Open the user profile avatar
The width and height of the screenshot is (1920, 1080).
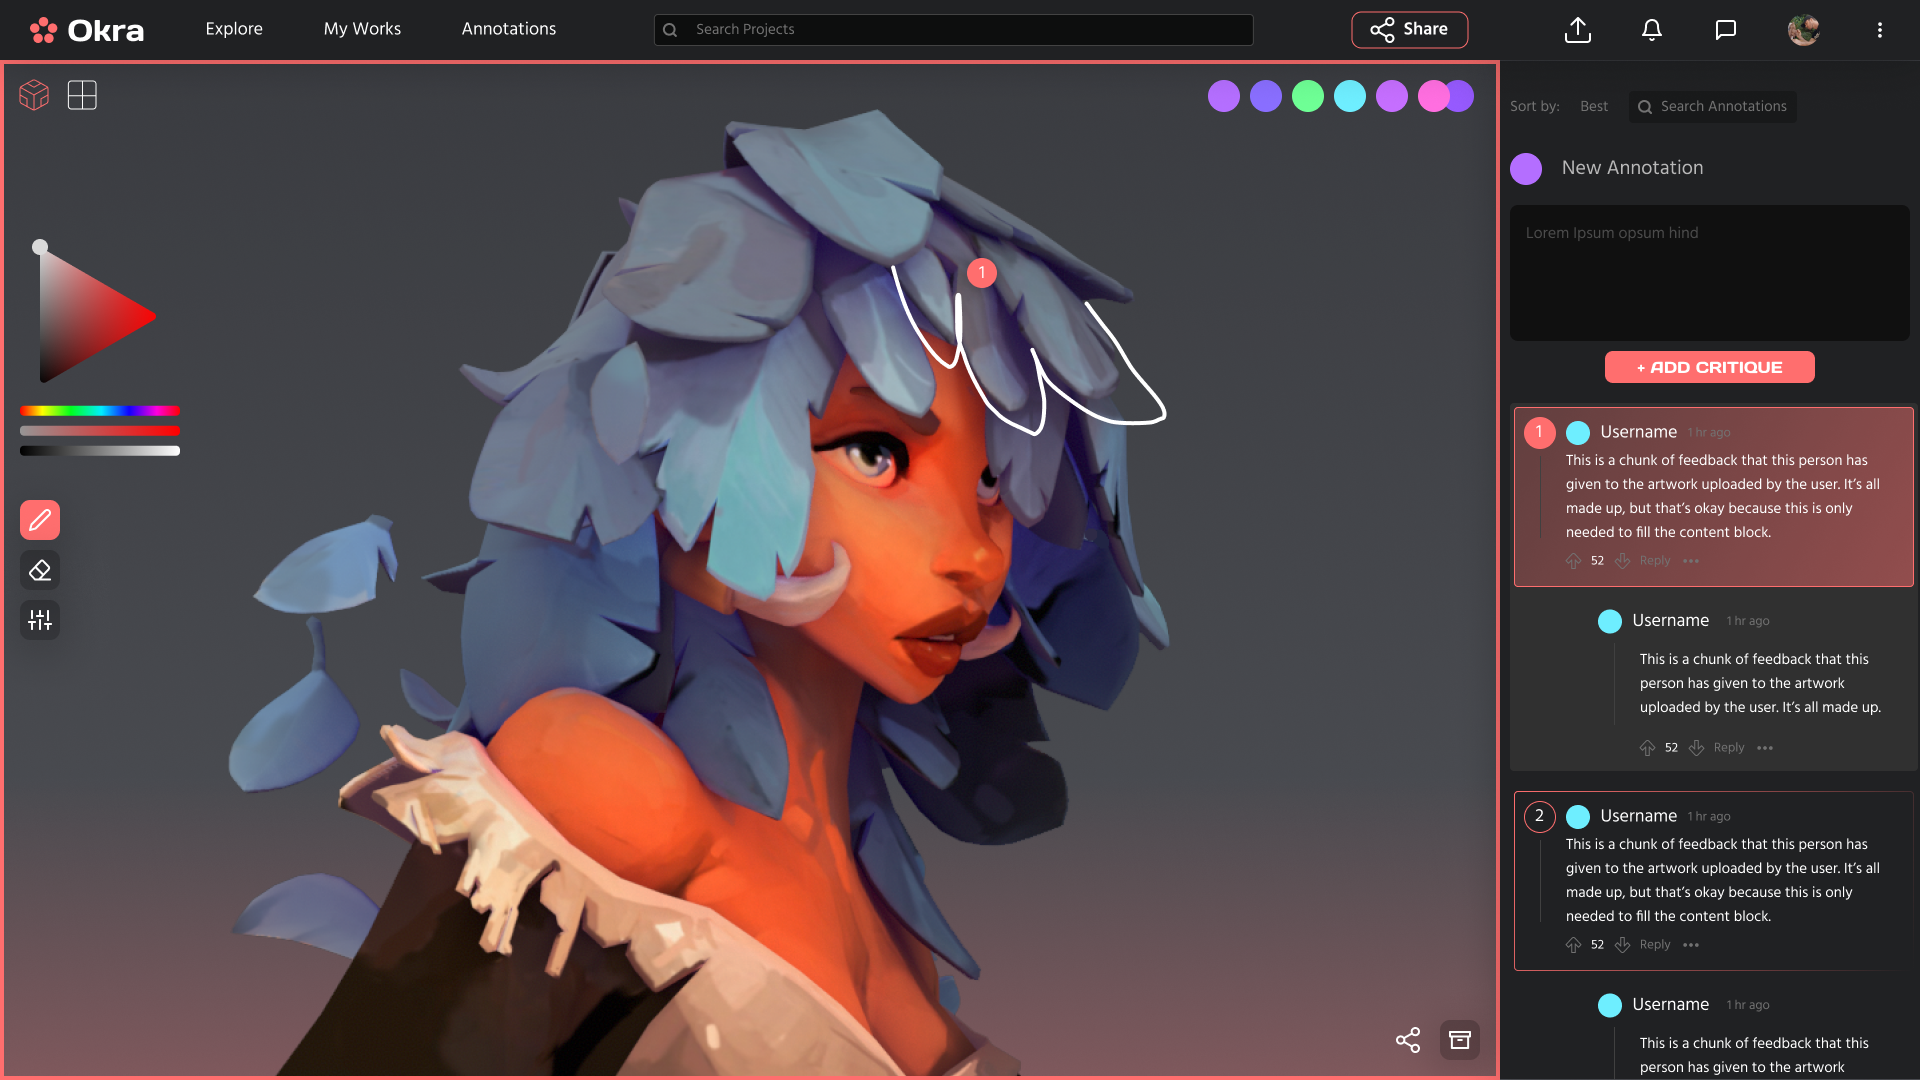pos(1804,30)
